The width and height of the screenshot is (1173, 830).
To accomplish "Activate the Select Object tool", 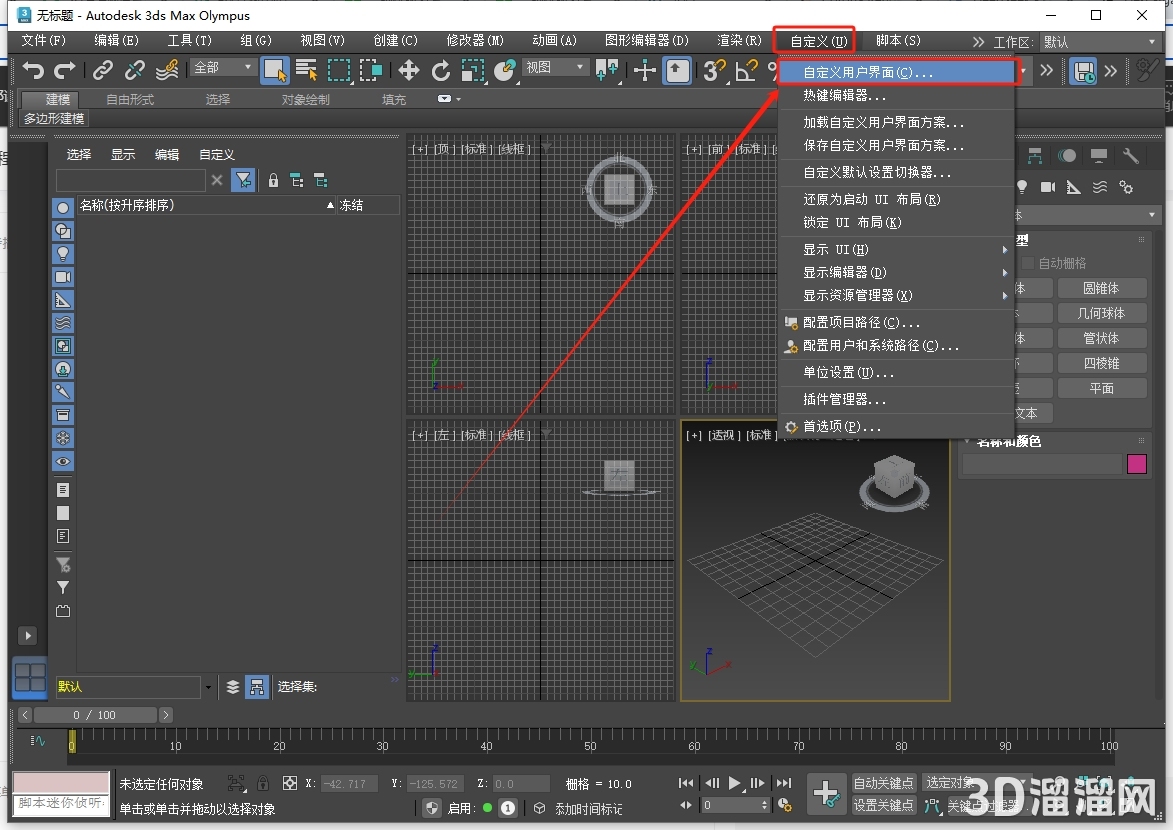I will pos(275,70).
